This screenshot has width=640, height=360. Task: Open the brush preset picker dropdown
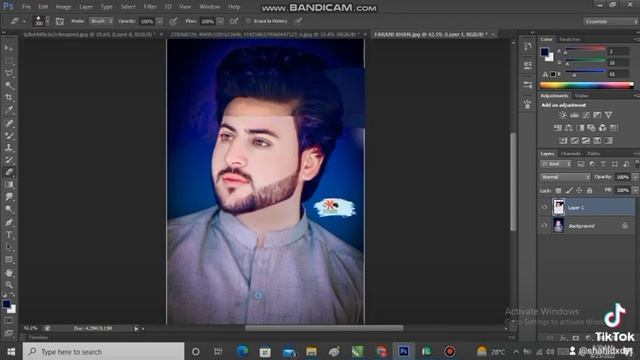(47, 21)
